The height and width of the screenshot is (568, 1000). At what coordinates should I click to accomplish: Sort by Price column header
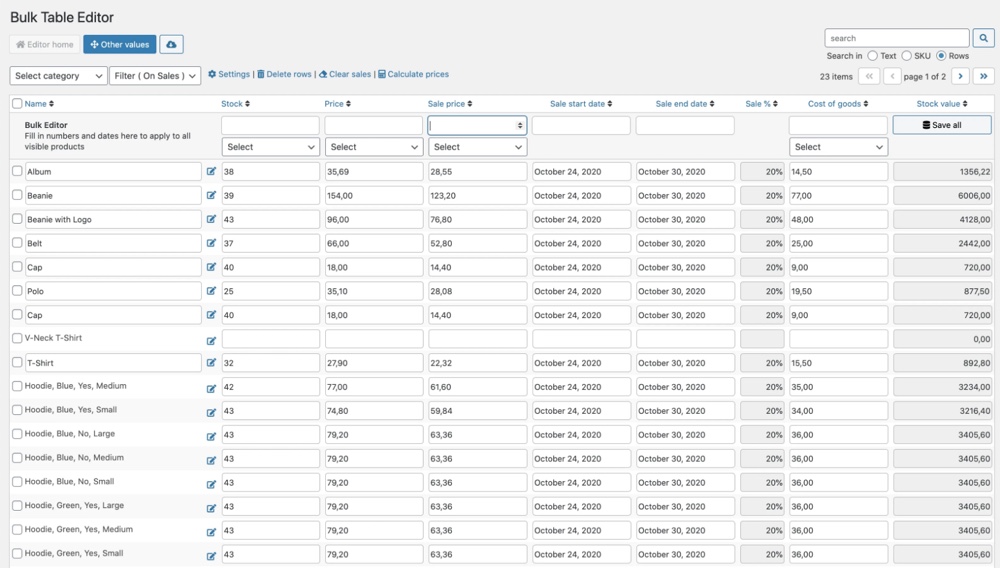(337, 103)
